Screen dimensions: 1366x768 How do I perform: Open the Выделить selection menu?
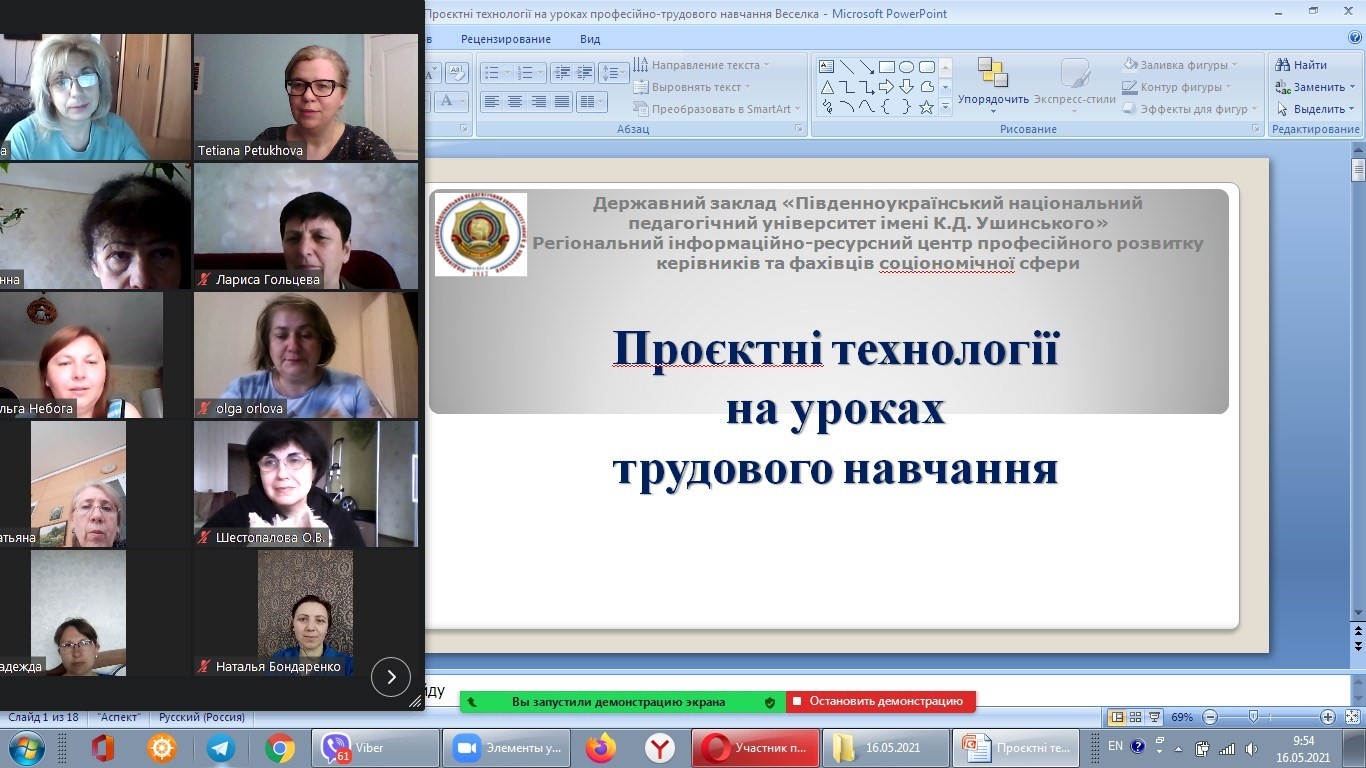1316,109
